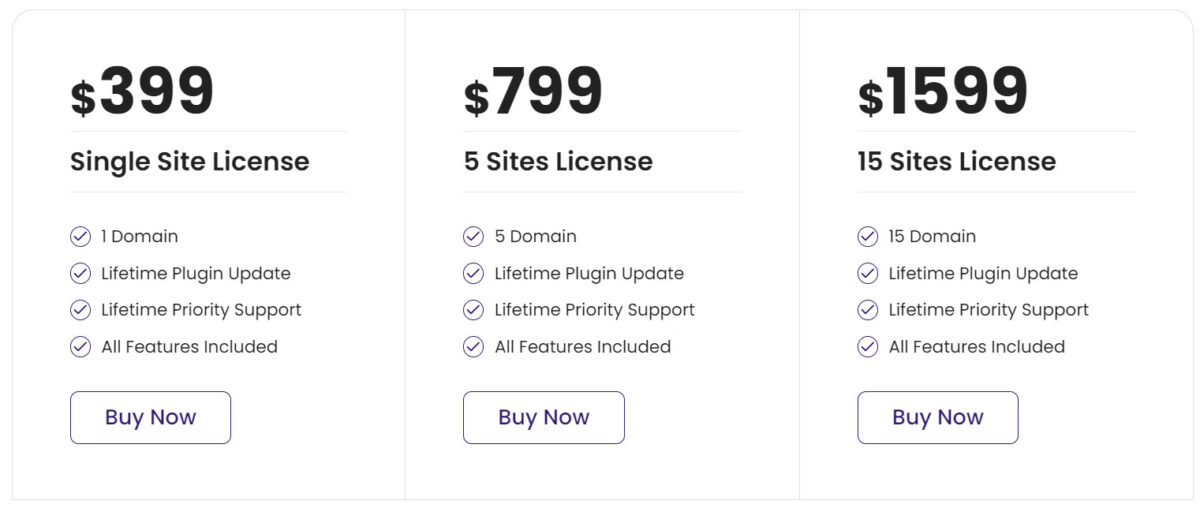The image size is (1200, 508).
Task: Click Buy Now under Single Site License
Action: click(x=150, y=417)
